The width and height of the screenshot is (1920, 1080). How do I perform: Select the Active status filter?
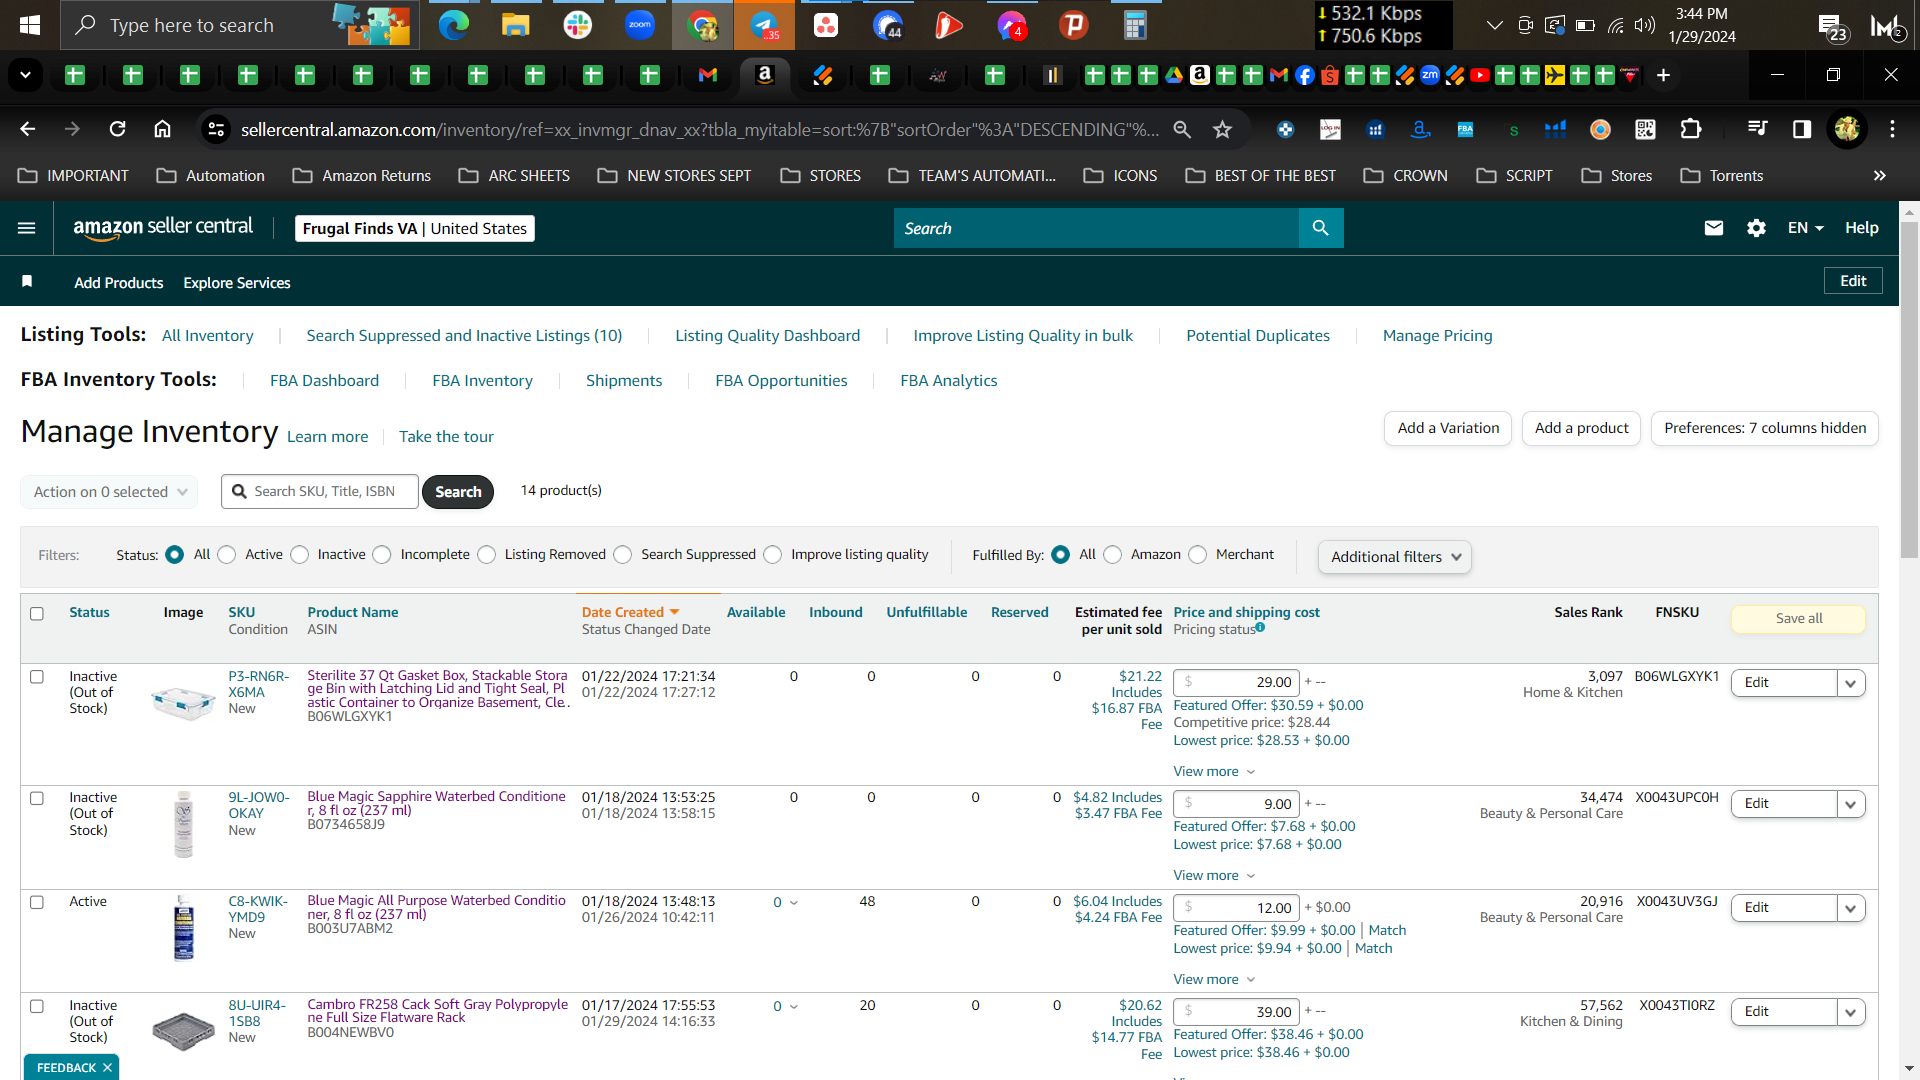[x=227, y=555]
